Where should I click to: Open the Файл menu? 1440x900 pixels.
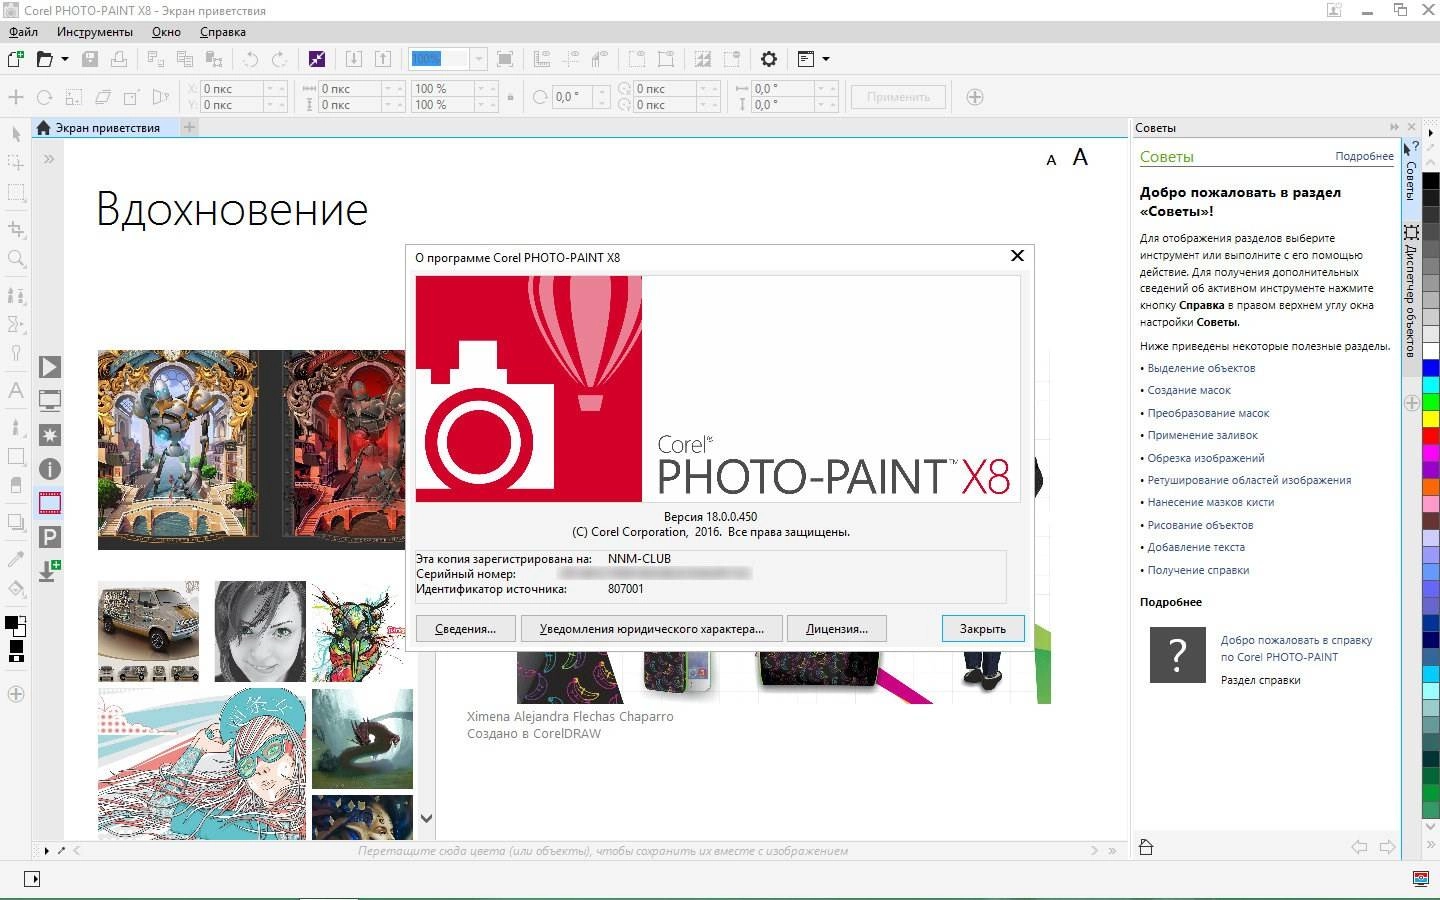pyautogui.click(x=22, y=31)
